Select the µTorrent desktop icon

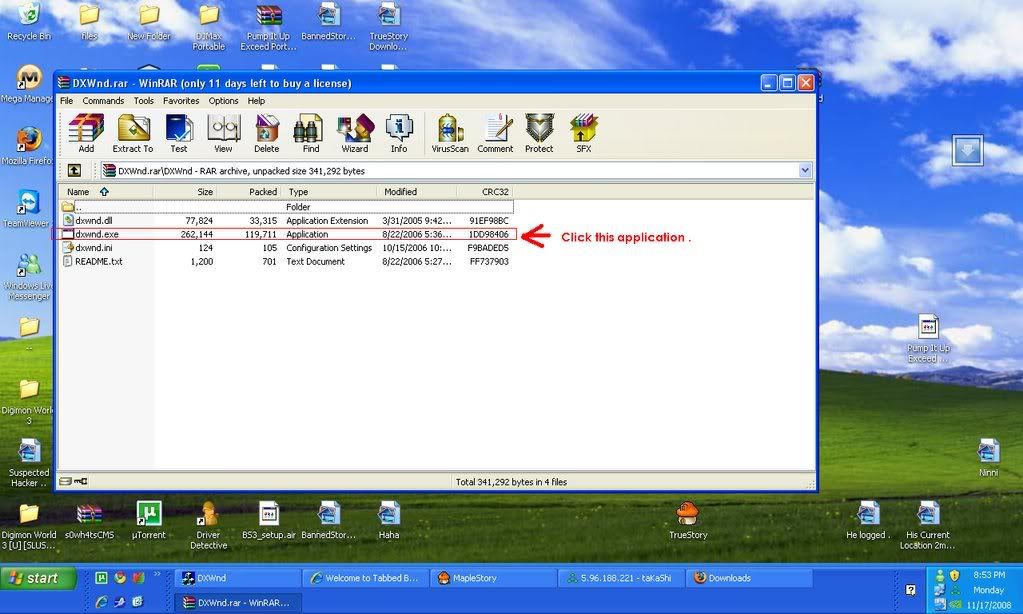(149, 521)
